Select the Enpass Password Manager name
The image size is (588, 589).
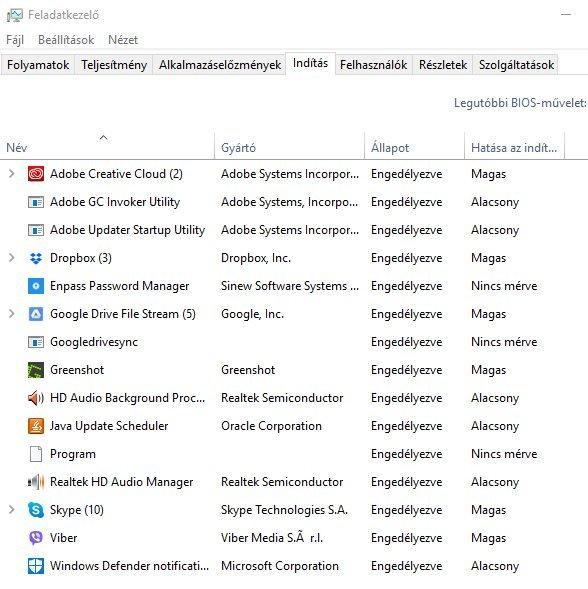(x=119, y=286)
